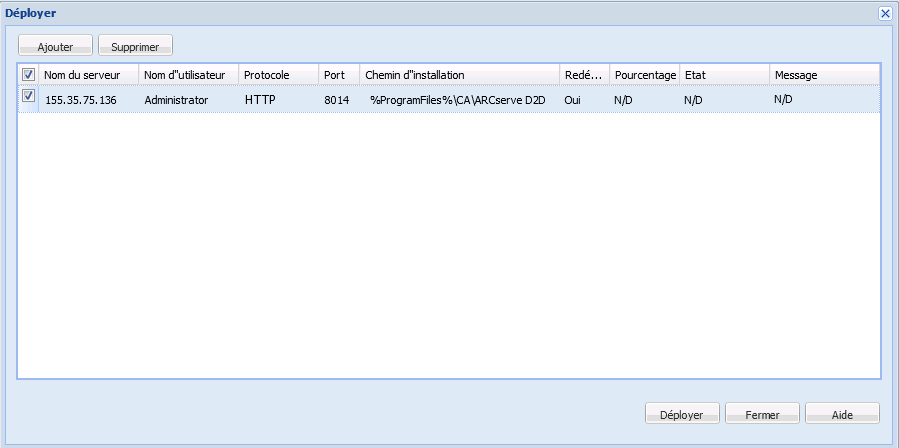Click the truncated Redé... column header

[x=584, y=75]
